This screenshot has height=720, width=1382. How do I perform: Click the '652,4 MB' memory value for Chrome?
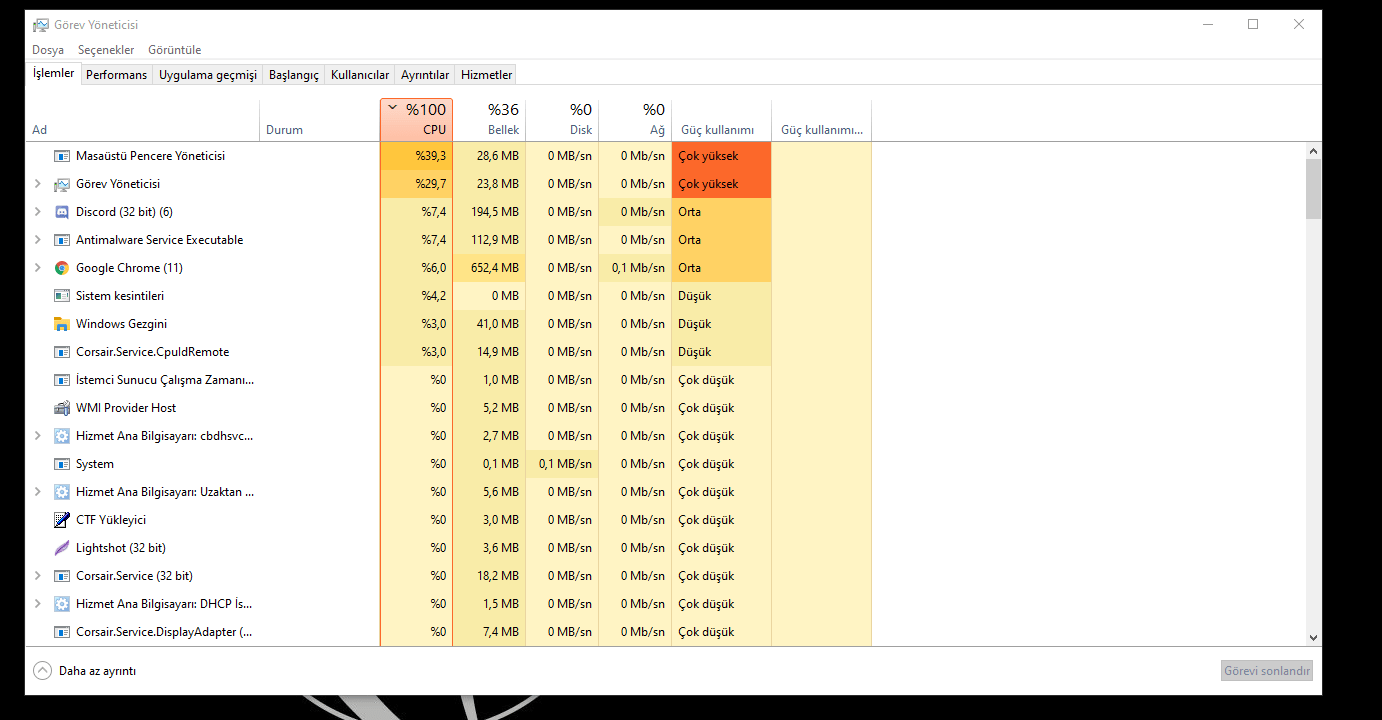[490, 268]
